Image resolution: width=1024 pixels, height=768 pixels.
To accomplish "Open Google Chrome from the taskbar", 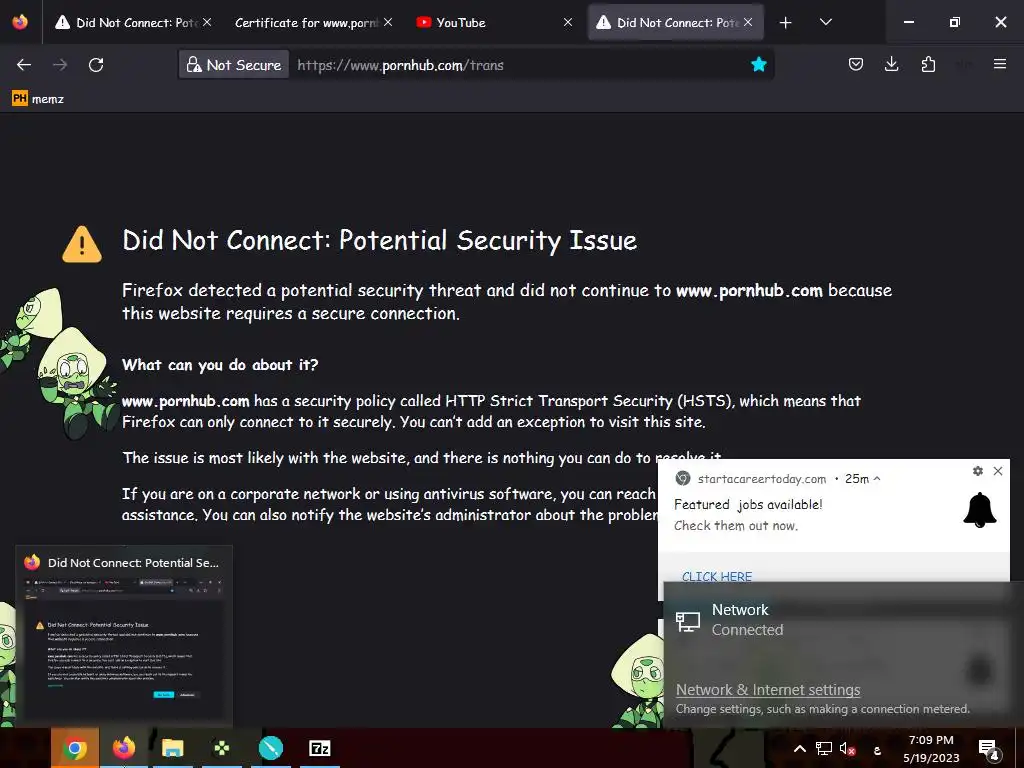I will tap(75, 748).
